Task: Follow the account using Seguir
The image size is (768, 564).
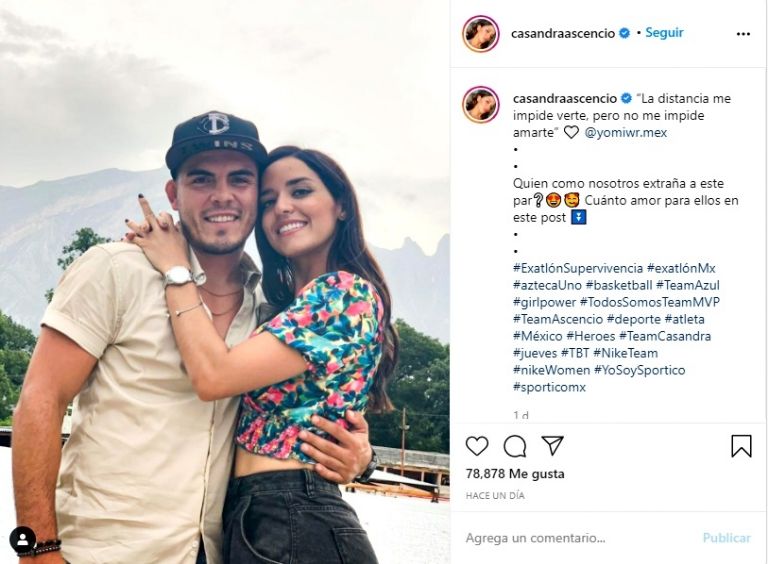Action: [664, 33]
